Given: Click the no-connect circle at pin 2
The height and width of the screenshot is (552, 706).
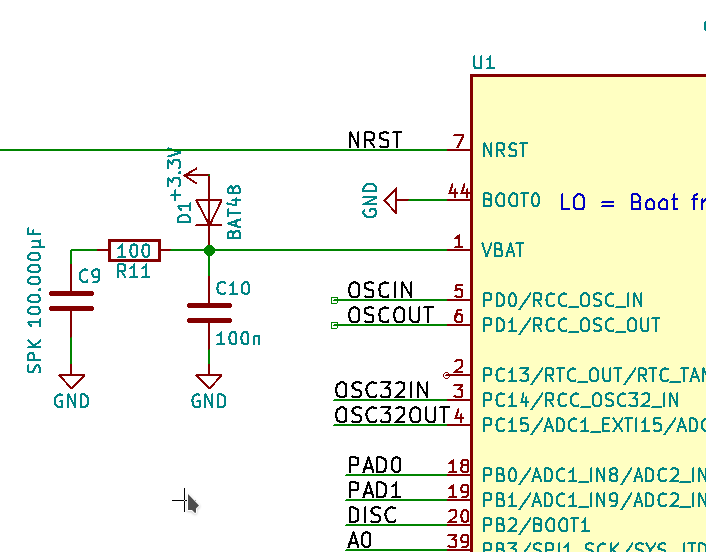Looking at the screenshot, I should tap(446, 375).
